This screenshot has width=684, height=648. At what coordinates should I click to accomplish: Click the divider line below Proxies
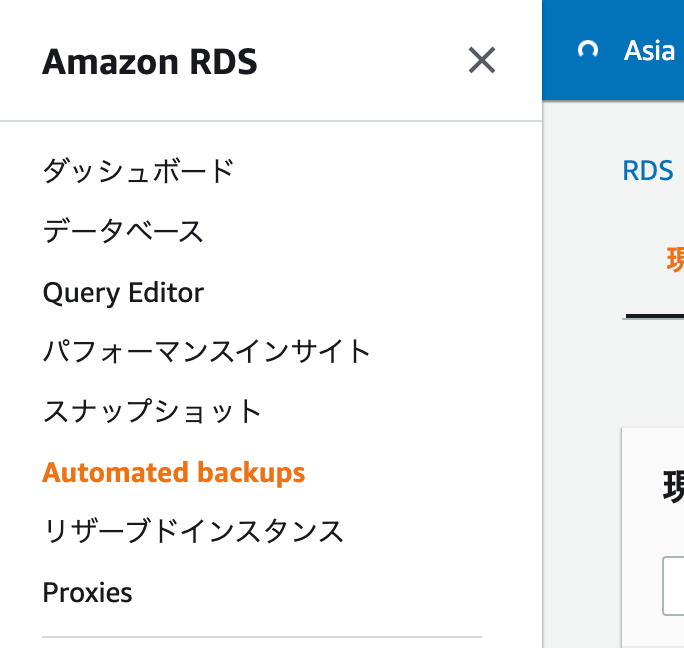[262, 637]
